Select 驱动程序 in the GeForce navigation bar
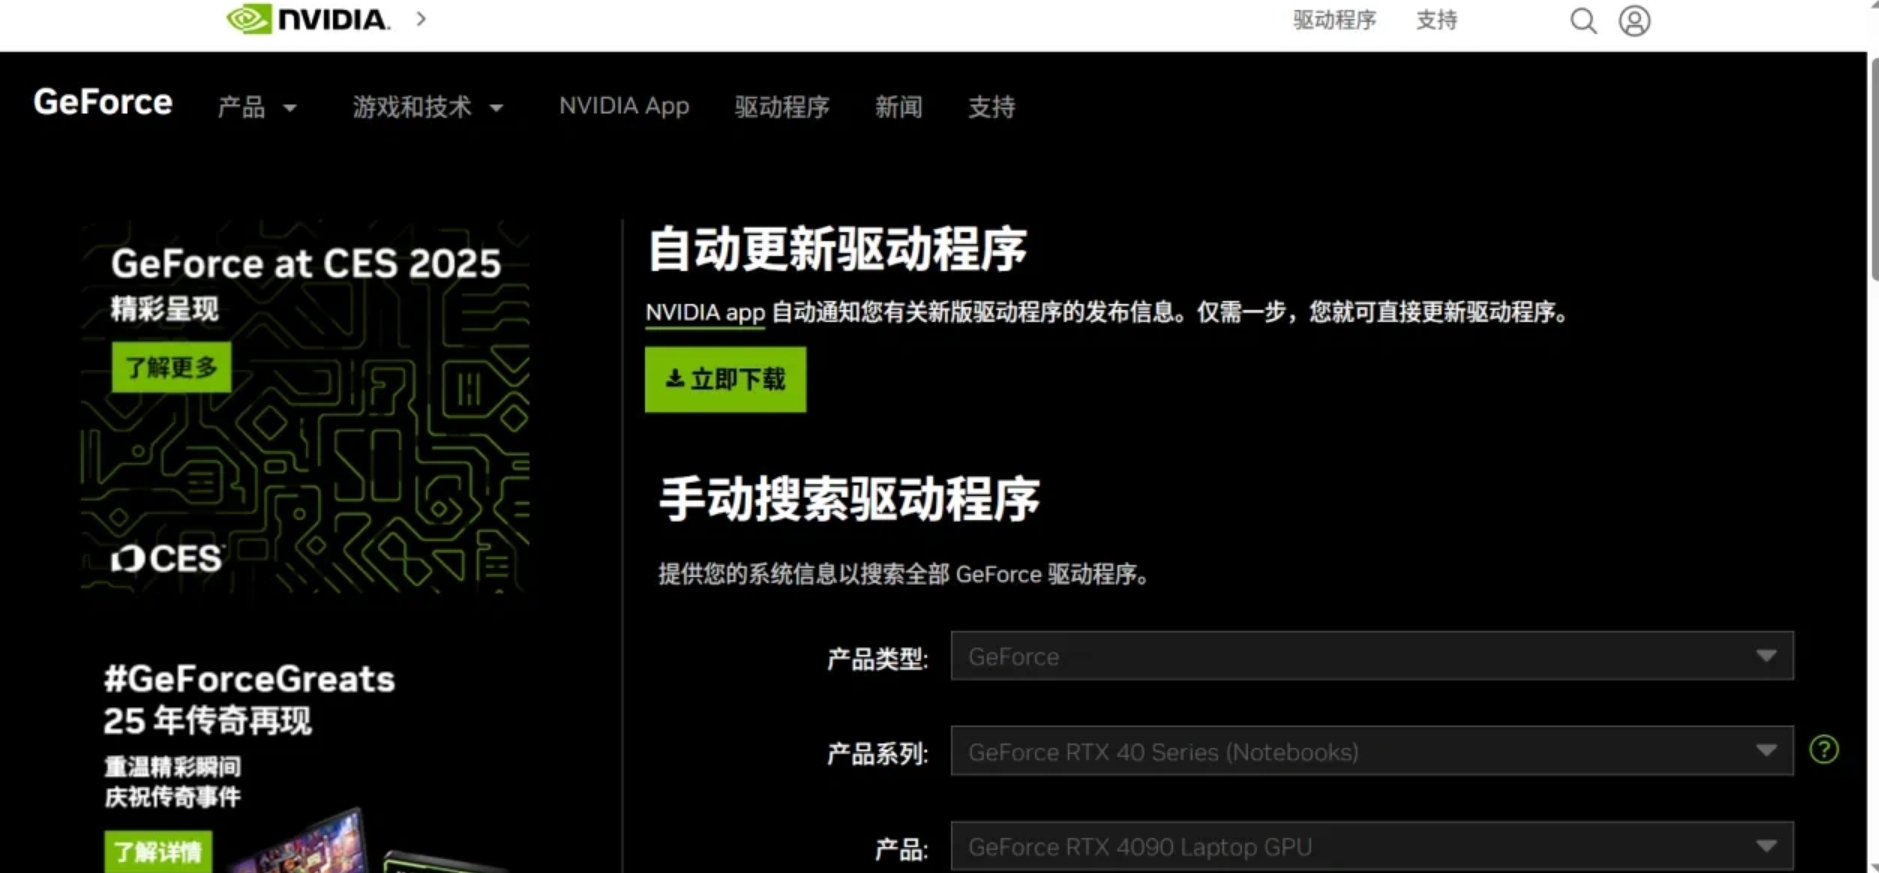1879x873 pixels. click(x=782, y=107)
